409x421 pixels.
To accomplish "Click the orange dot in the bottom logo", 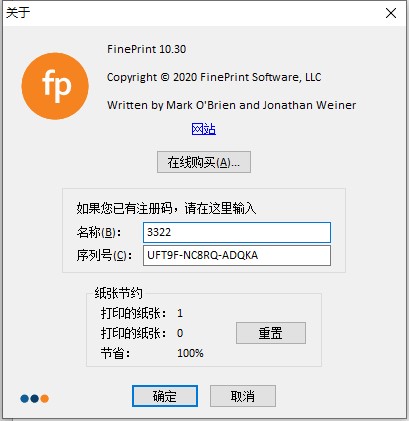I will click(x=45, y=398).
